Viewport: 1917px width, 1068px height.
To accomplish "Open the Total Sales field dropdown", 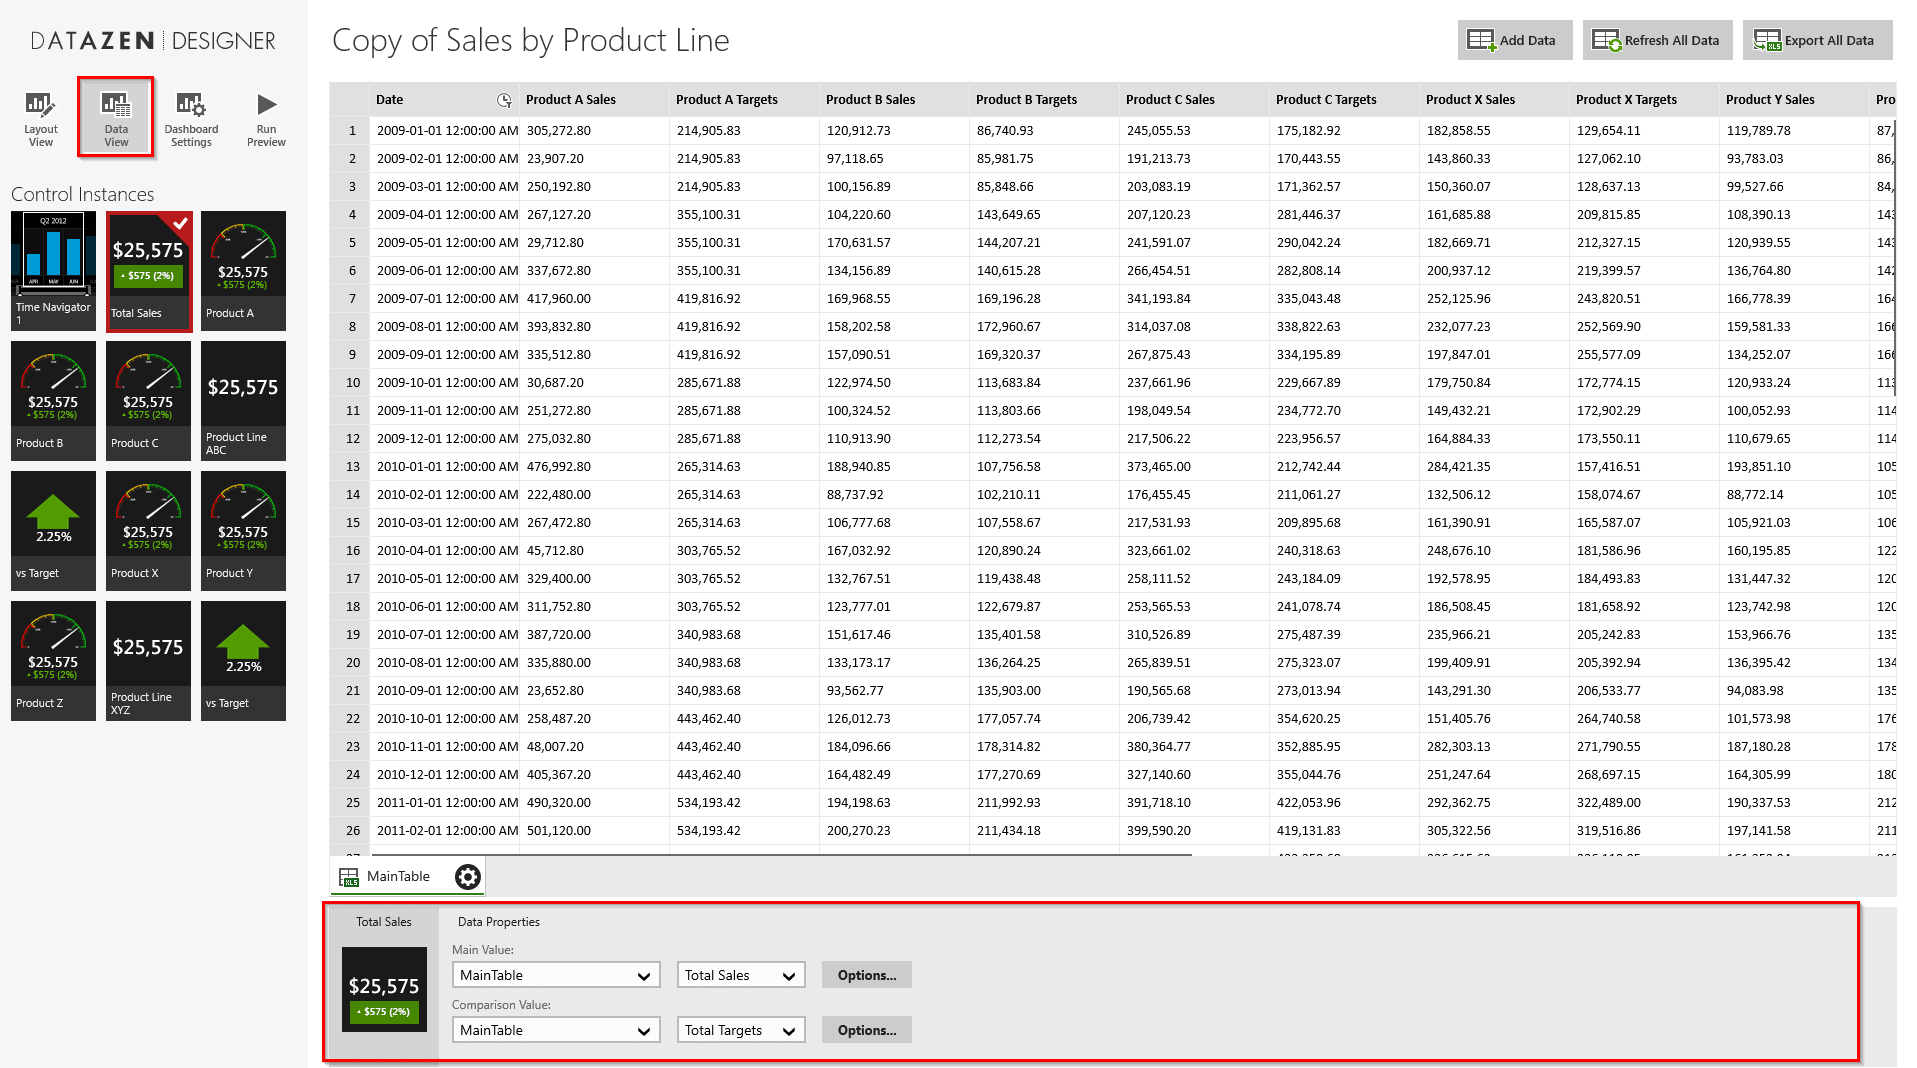I will pos(740,976).
